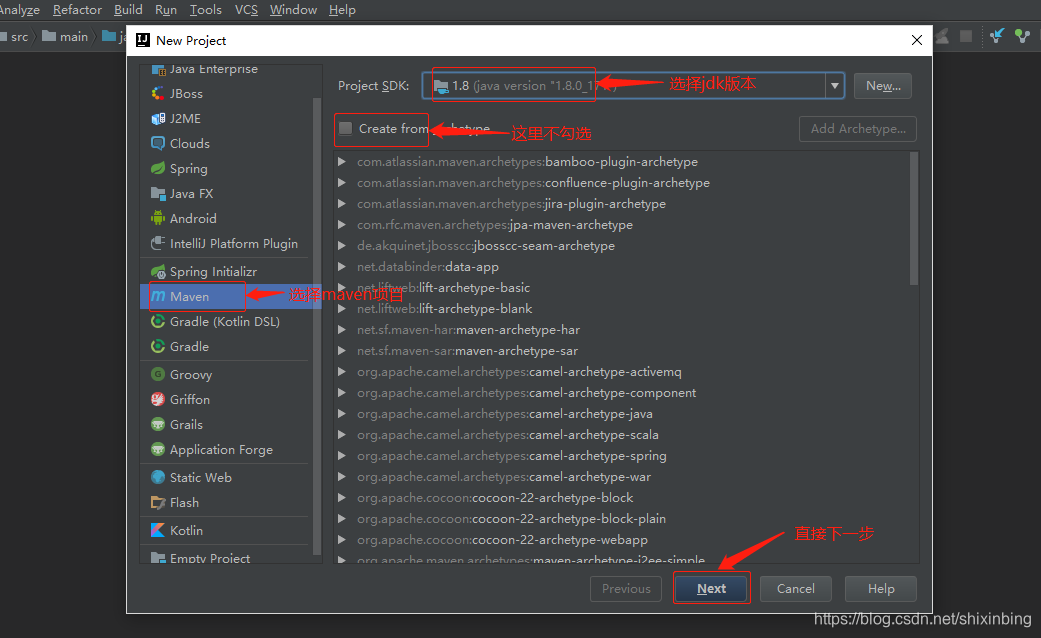Select the Spring Initializr icon
The width and height of the screenshot is (1041, 638).
point(158,272)
